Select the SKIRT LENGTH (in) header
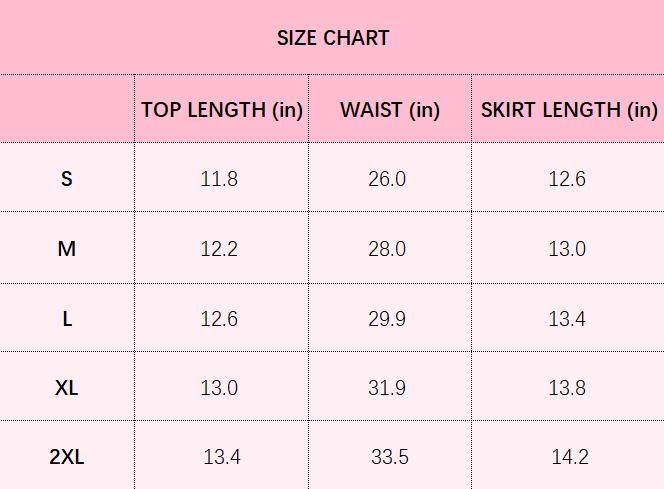The height and width of the screenshot is (489, 664). (x=568, y=110)
